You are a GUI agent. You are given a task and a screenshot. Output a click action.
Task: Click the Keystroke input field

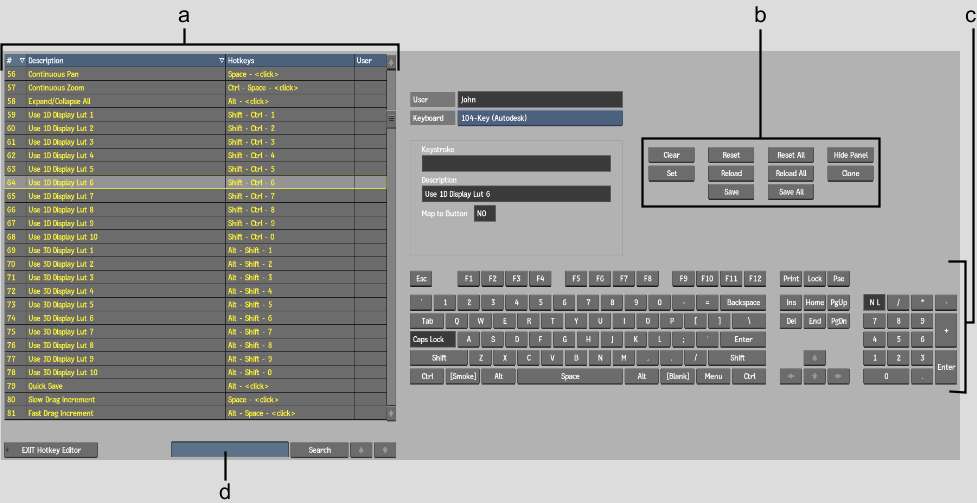(x=516, y=164)
